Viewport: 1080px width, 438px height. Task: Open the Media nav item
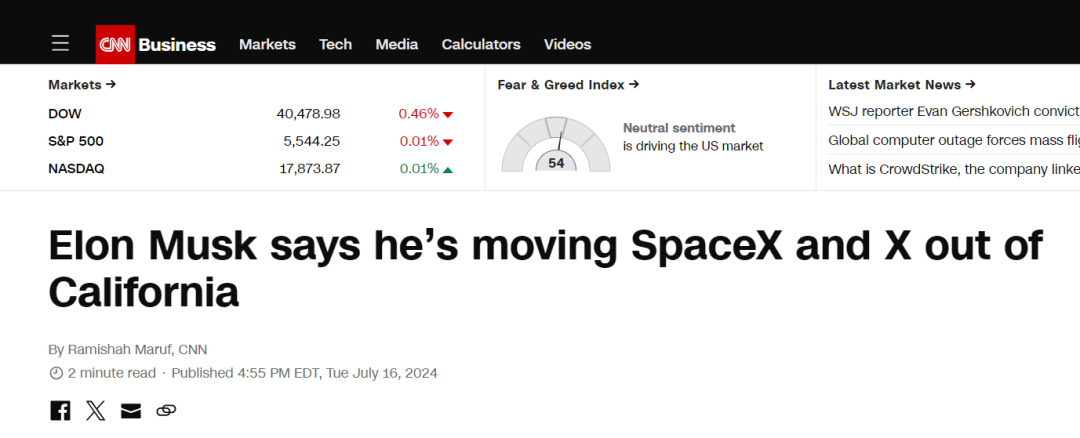coord(397,44)
